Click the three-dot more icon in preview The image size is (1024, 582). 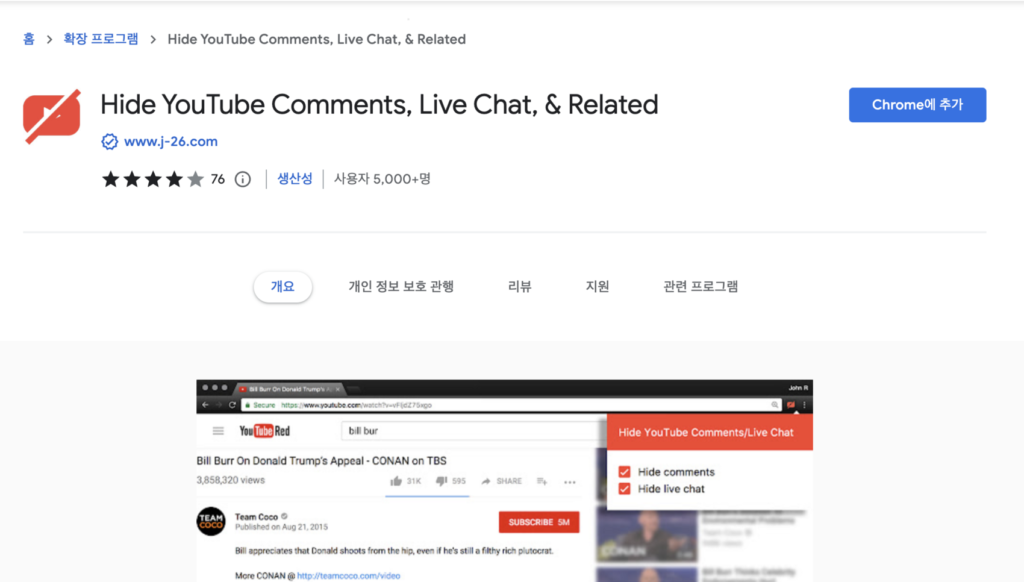point(569,482)
